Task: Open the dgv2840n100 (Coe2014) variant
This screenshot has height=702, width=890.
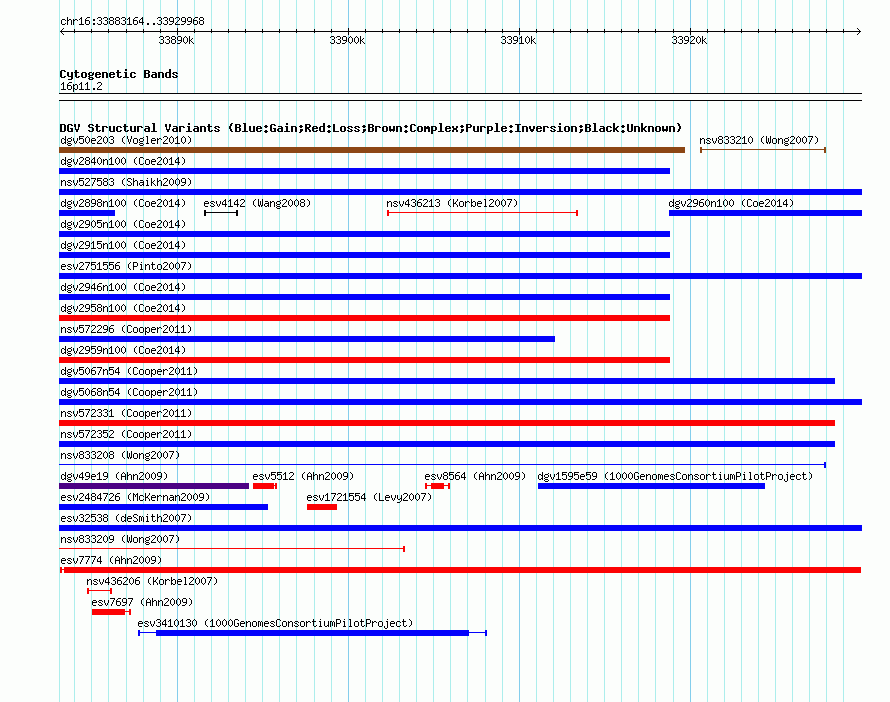Action: (x=364, y=171)
